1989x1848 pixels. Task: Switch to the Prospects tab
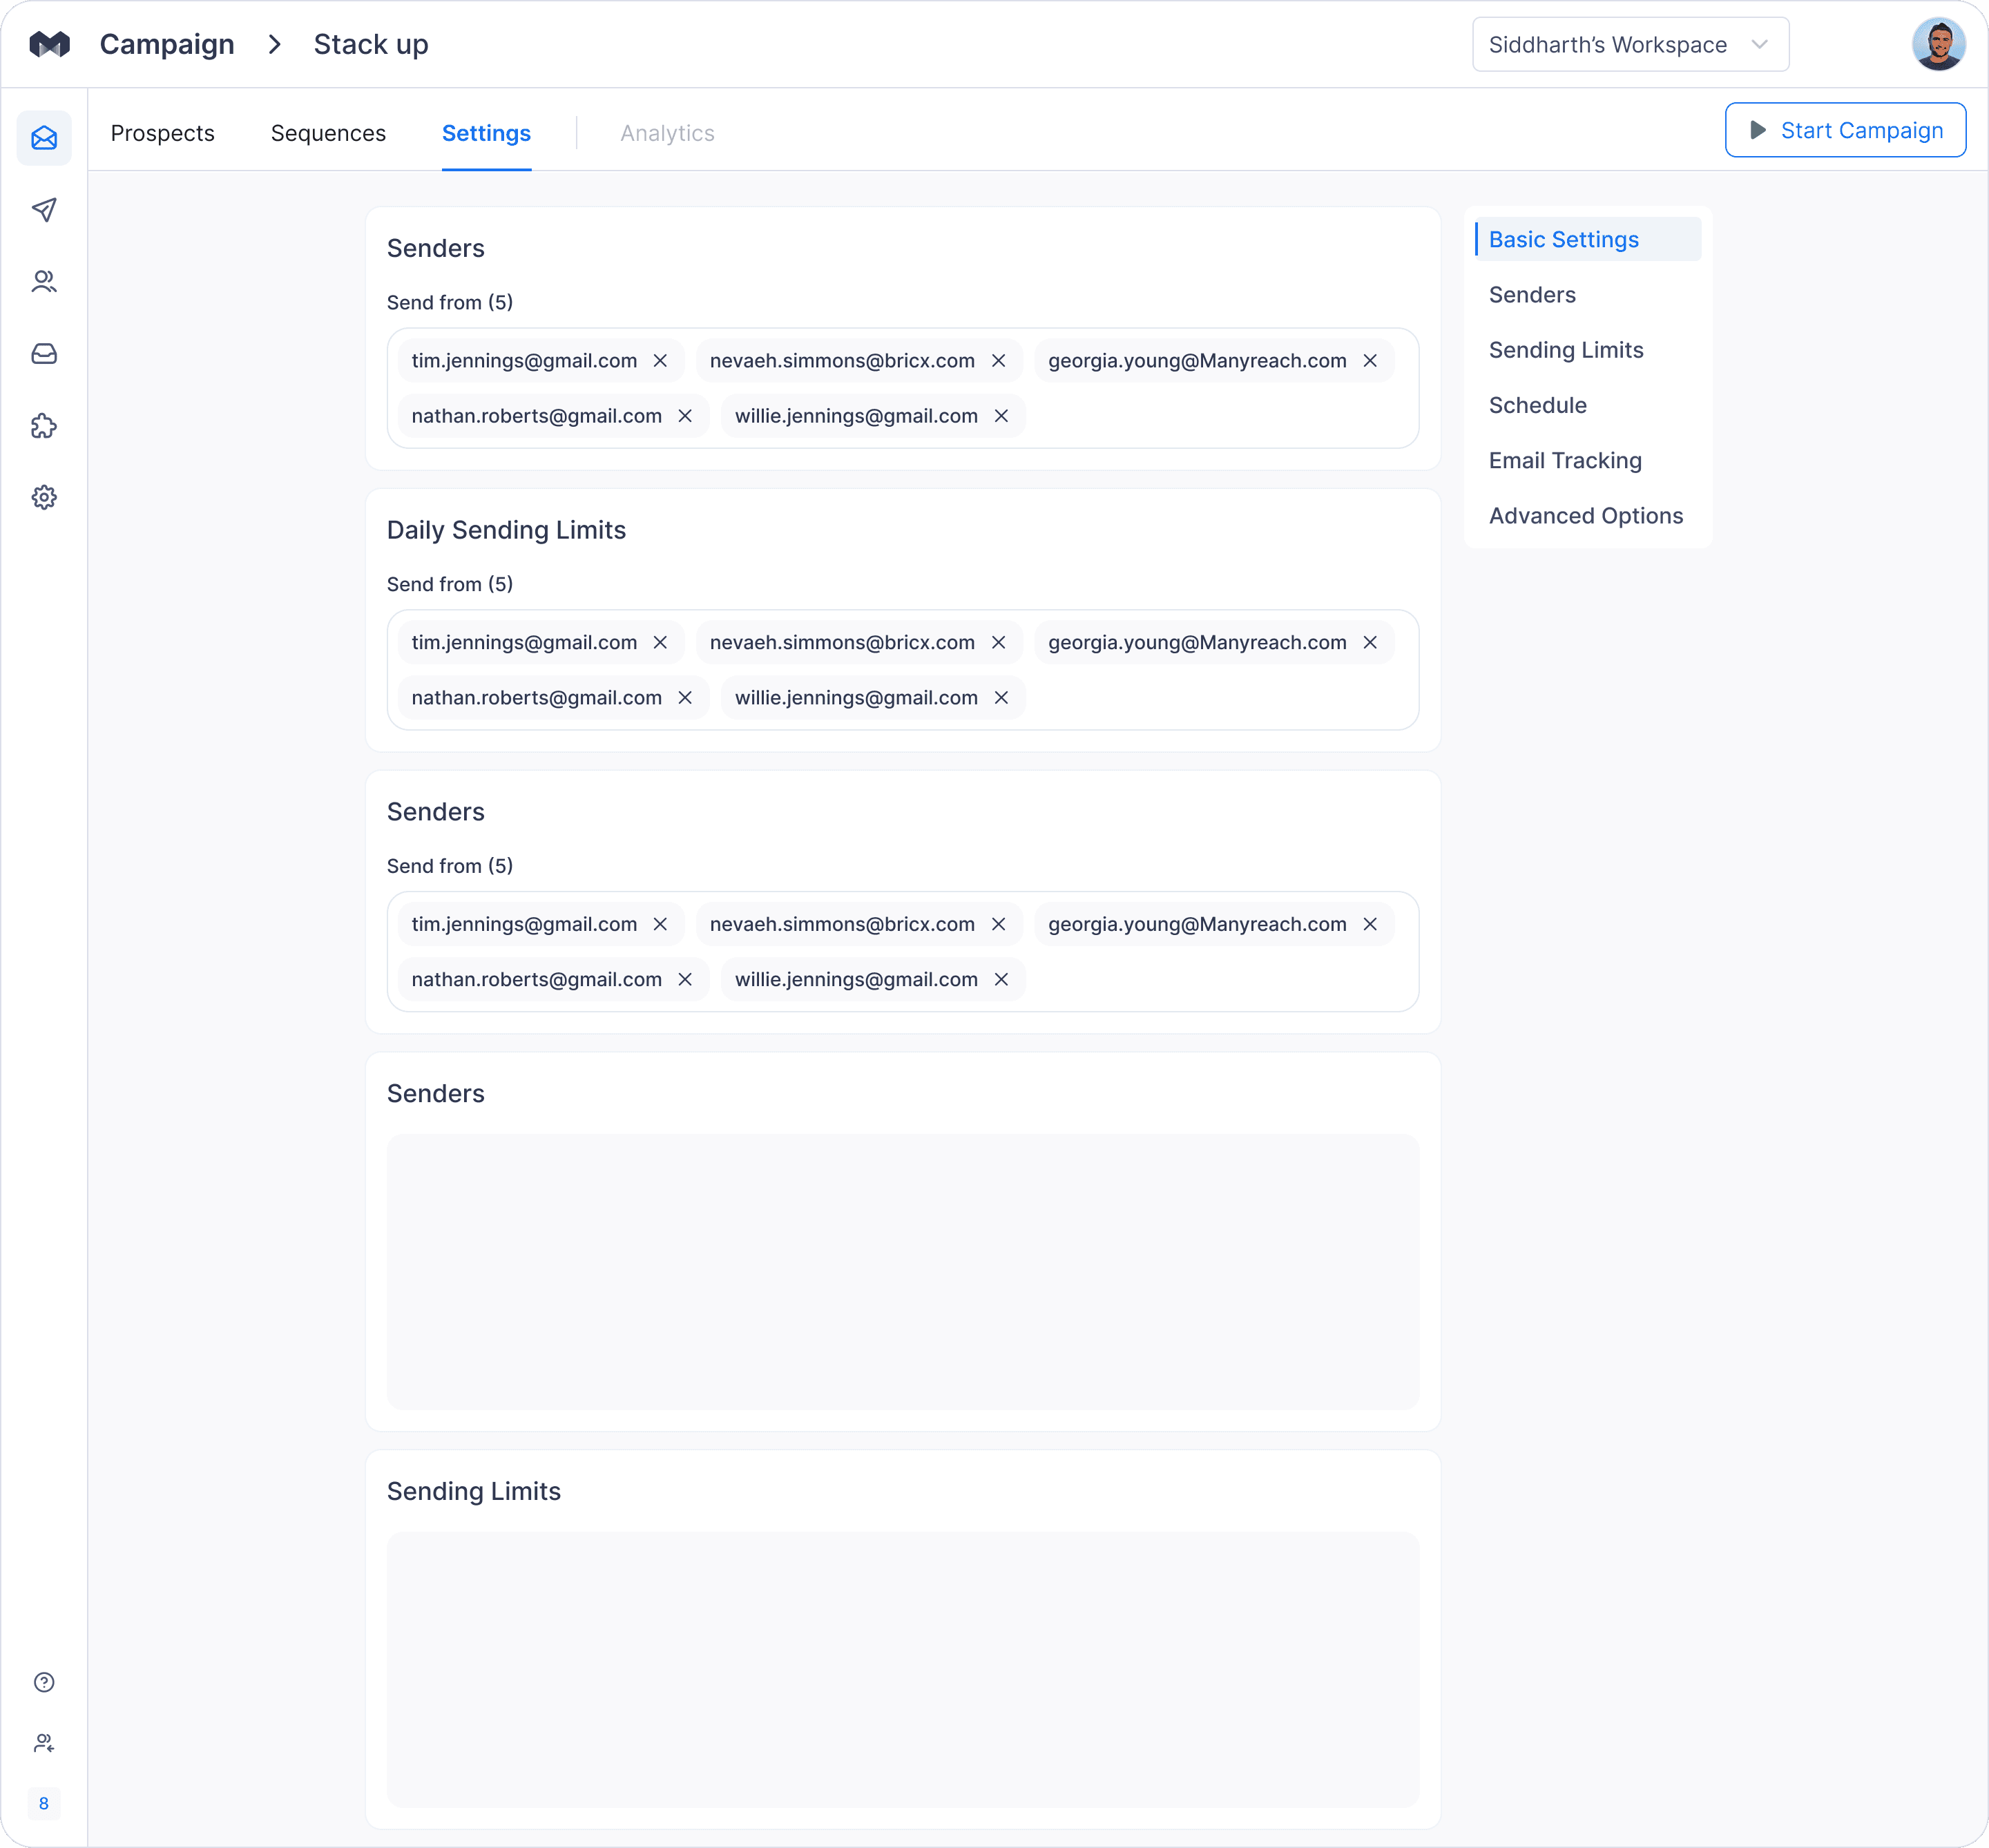point(163,133)
